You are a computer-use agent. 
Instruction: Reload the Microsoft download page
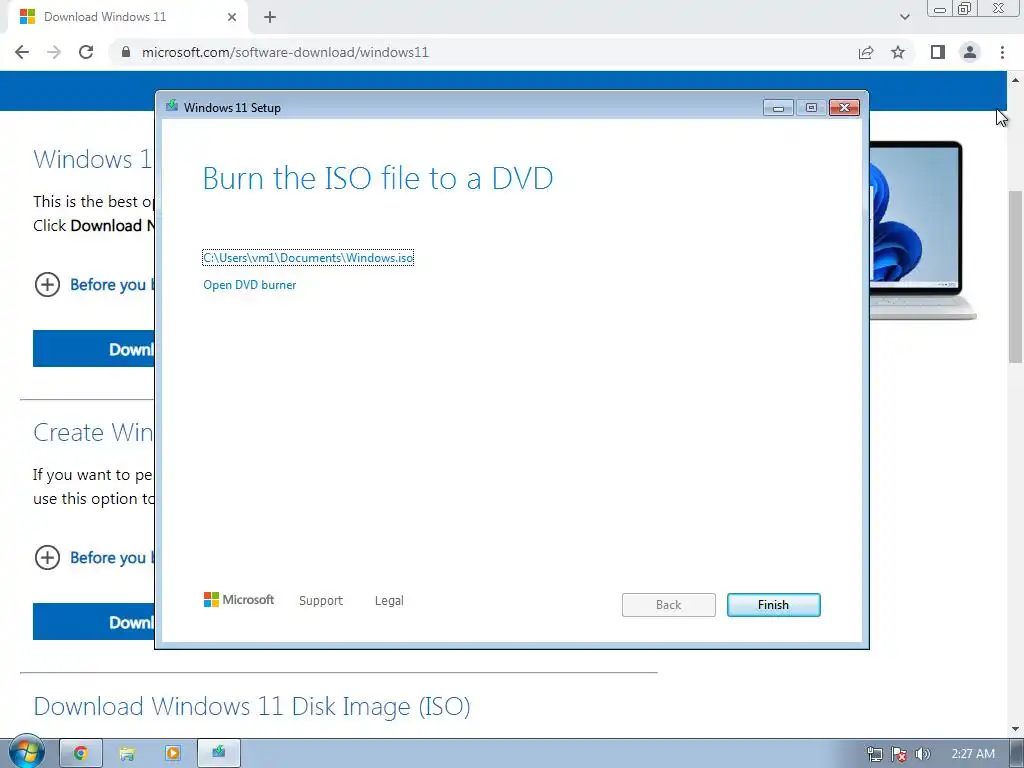pos(86,52)
